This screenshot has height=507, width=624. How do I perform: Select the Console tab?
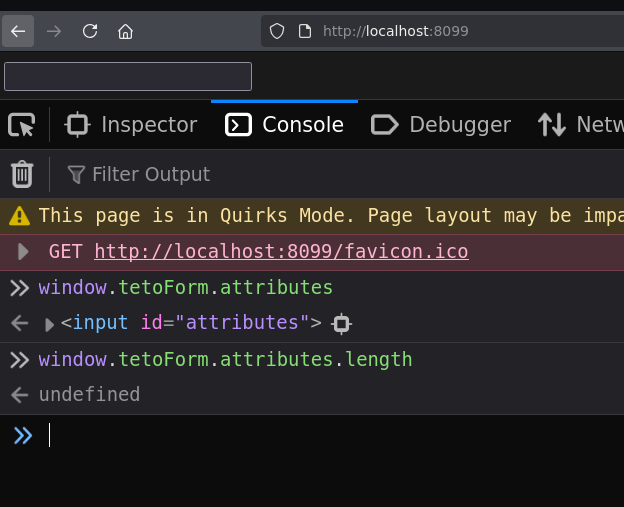click(x=284, y=125)
